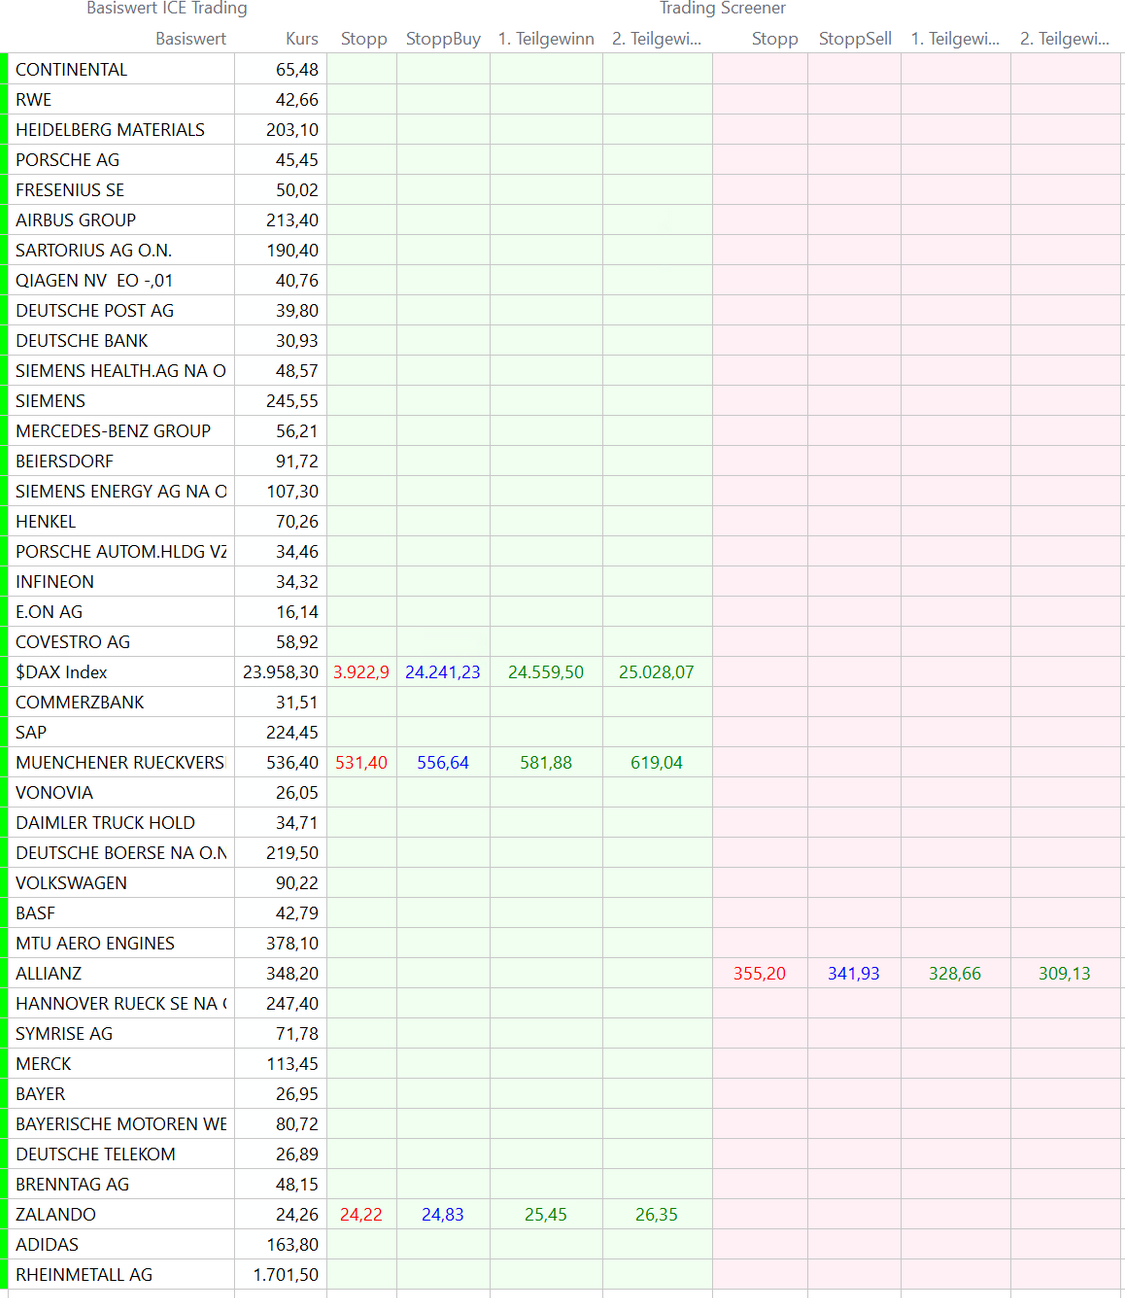
Task: Select MUENCHENER RUECKVERS stop value 531,40
Action: [361, 762]
